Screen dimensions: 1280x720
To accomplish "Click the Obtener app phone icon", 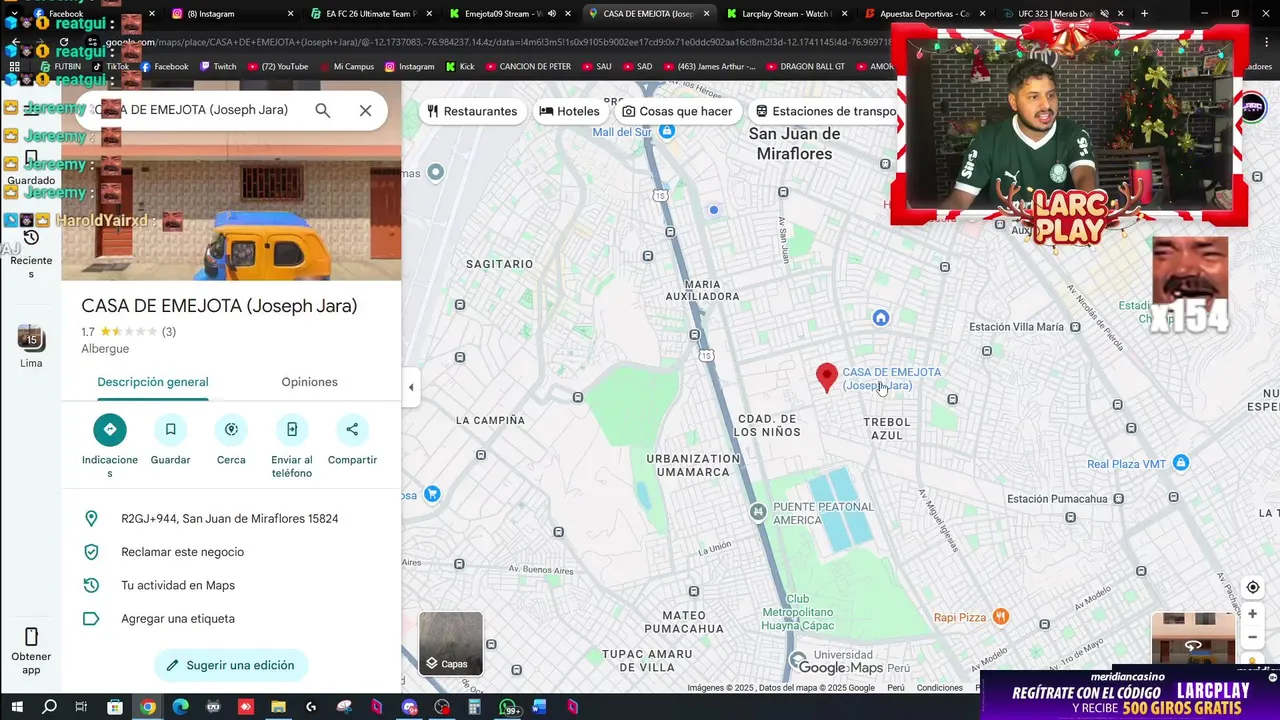I will [31, 636].
